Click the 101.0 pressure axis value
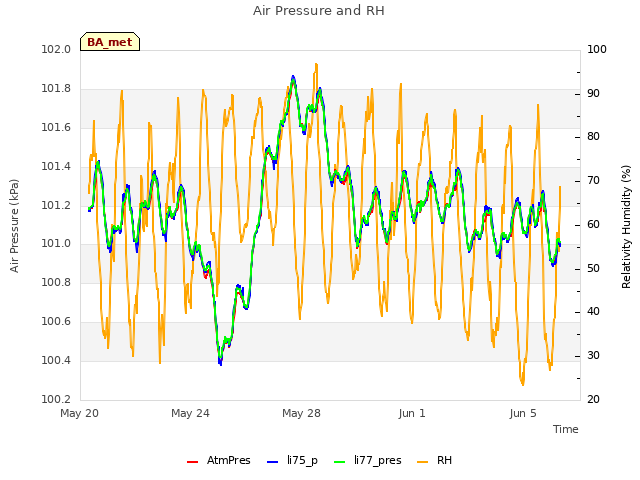 click(x=56, y=244)
